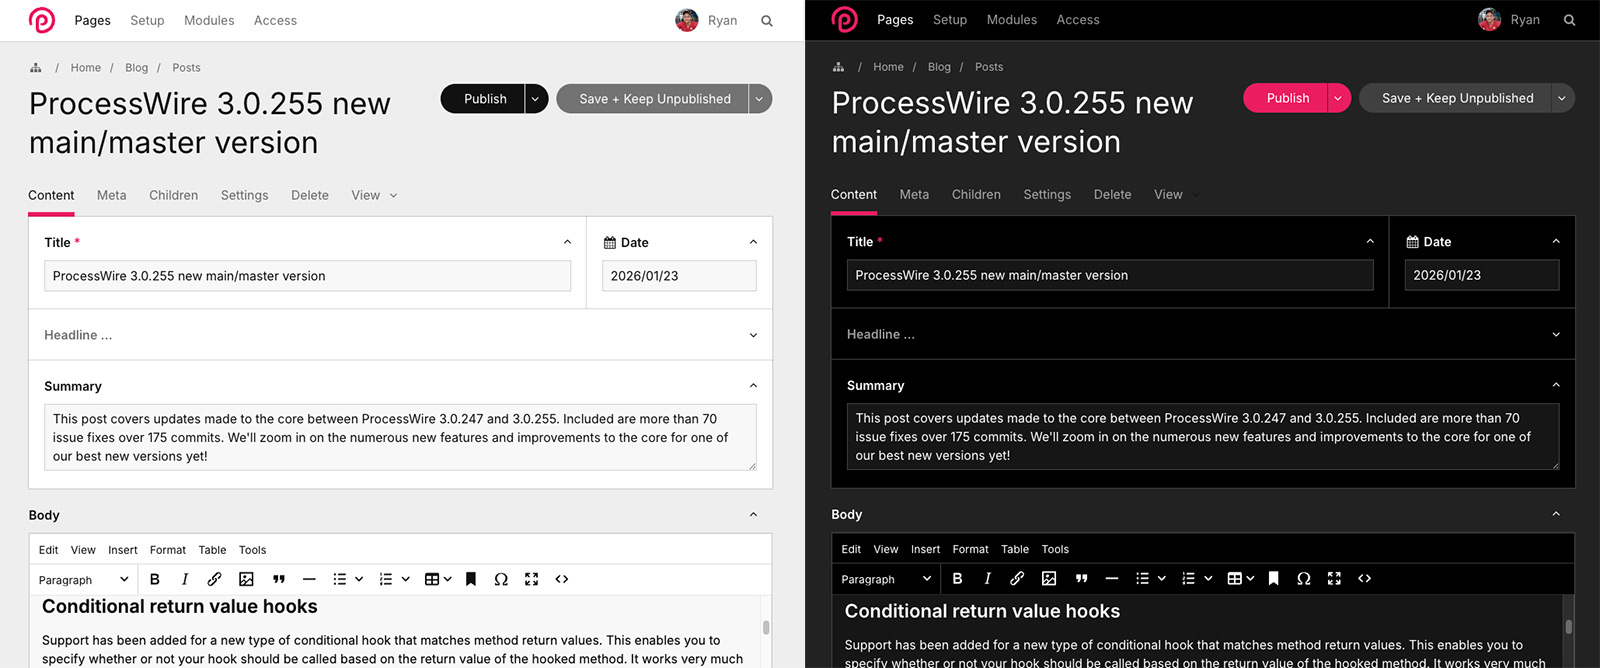The image size is (1600, 668).
Task: Open Modules in the light-theme top navigation
Action: tap(209, 21)
